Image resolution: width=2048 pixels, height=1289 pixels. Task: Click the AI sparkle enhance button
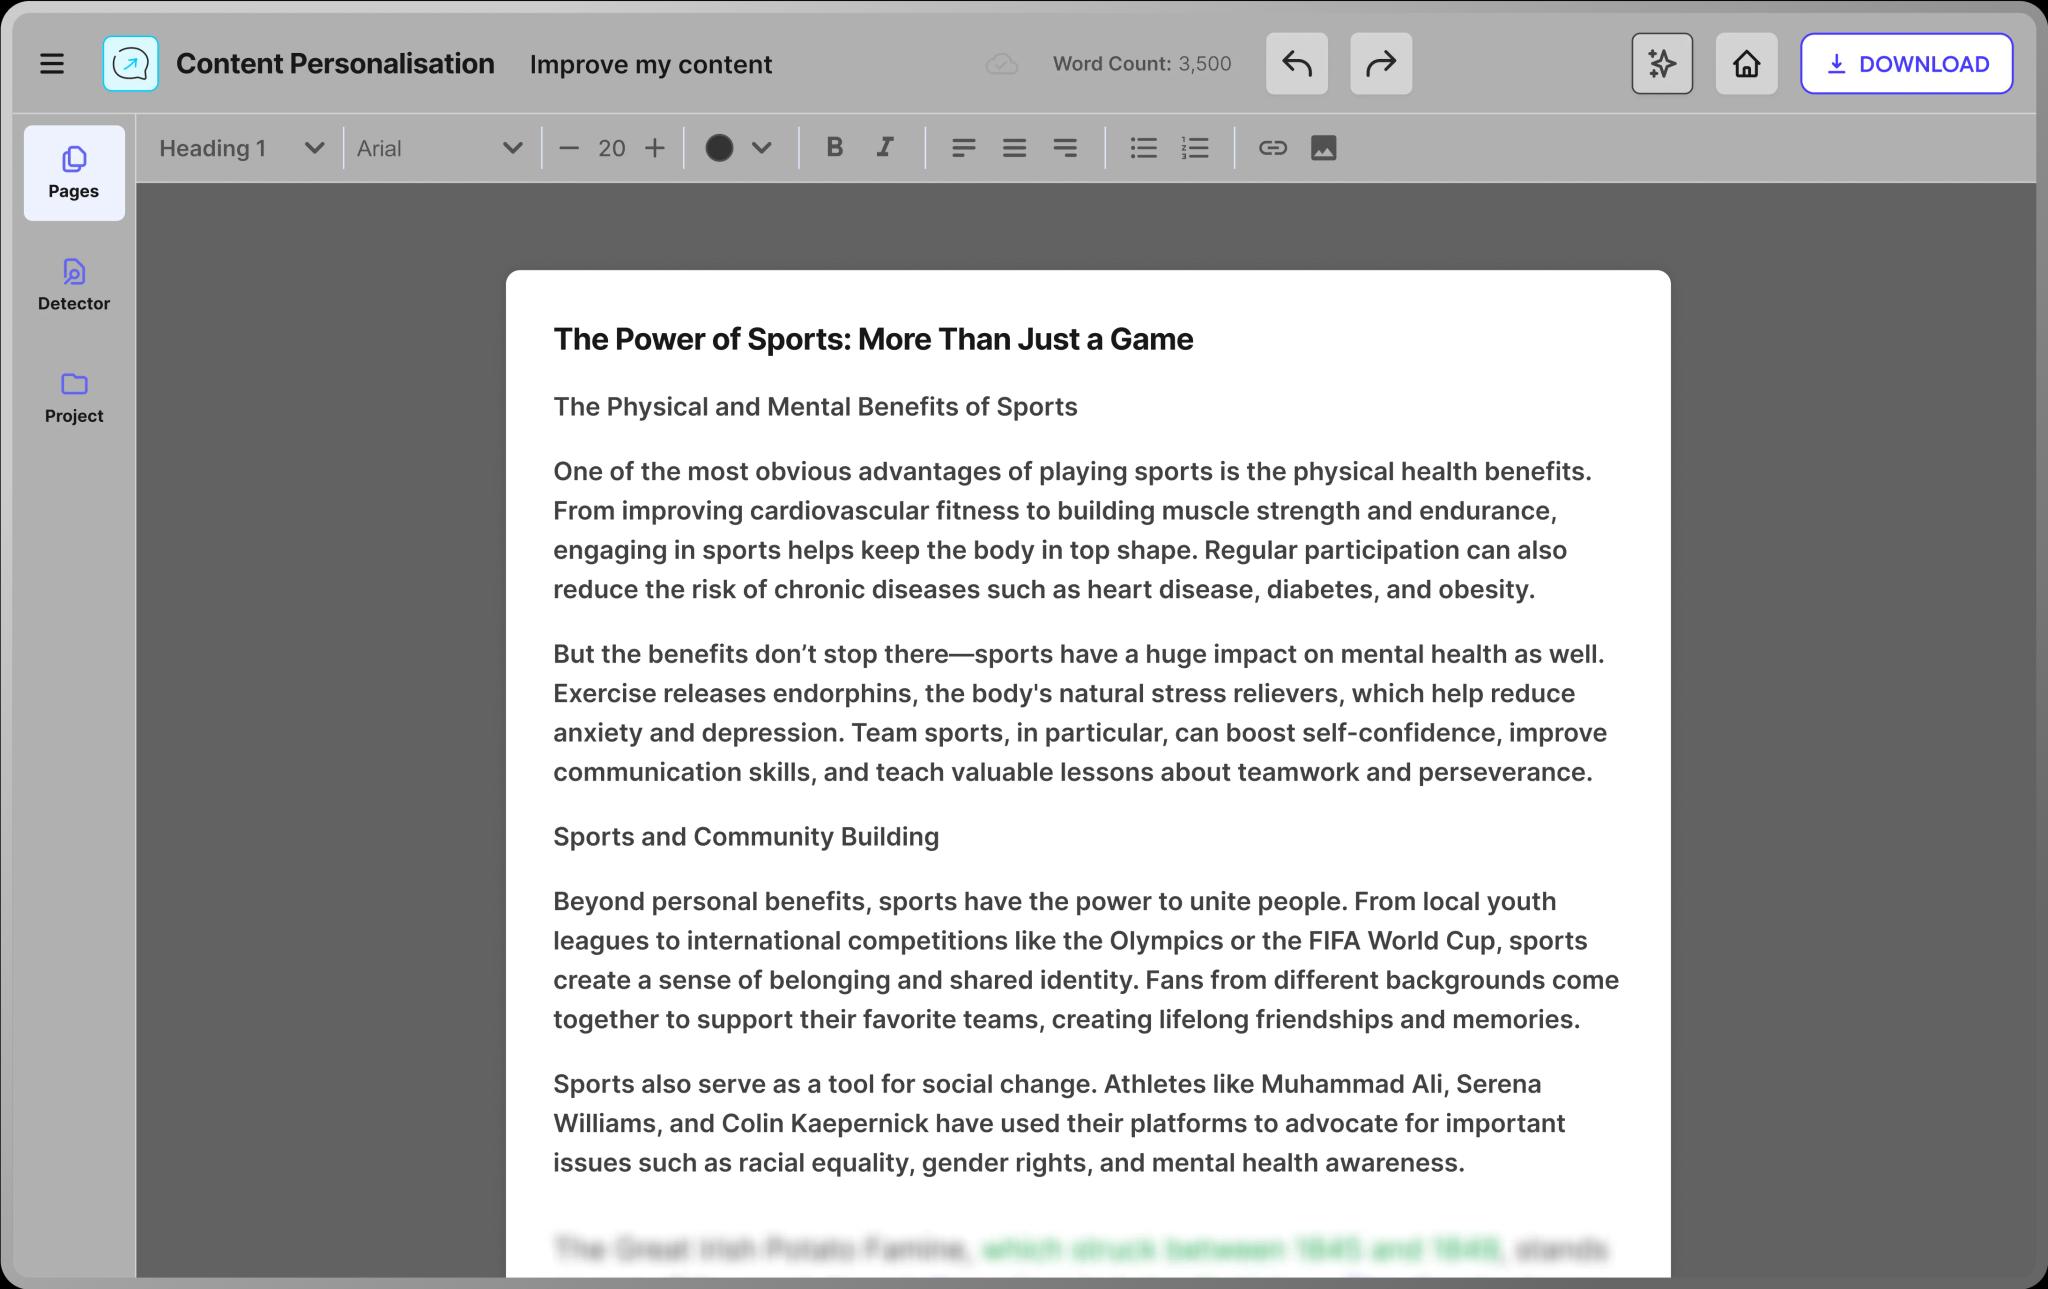(x=1661, y=64)
